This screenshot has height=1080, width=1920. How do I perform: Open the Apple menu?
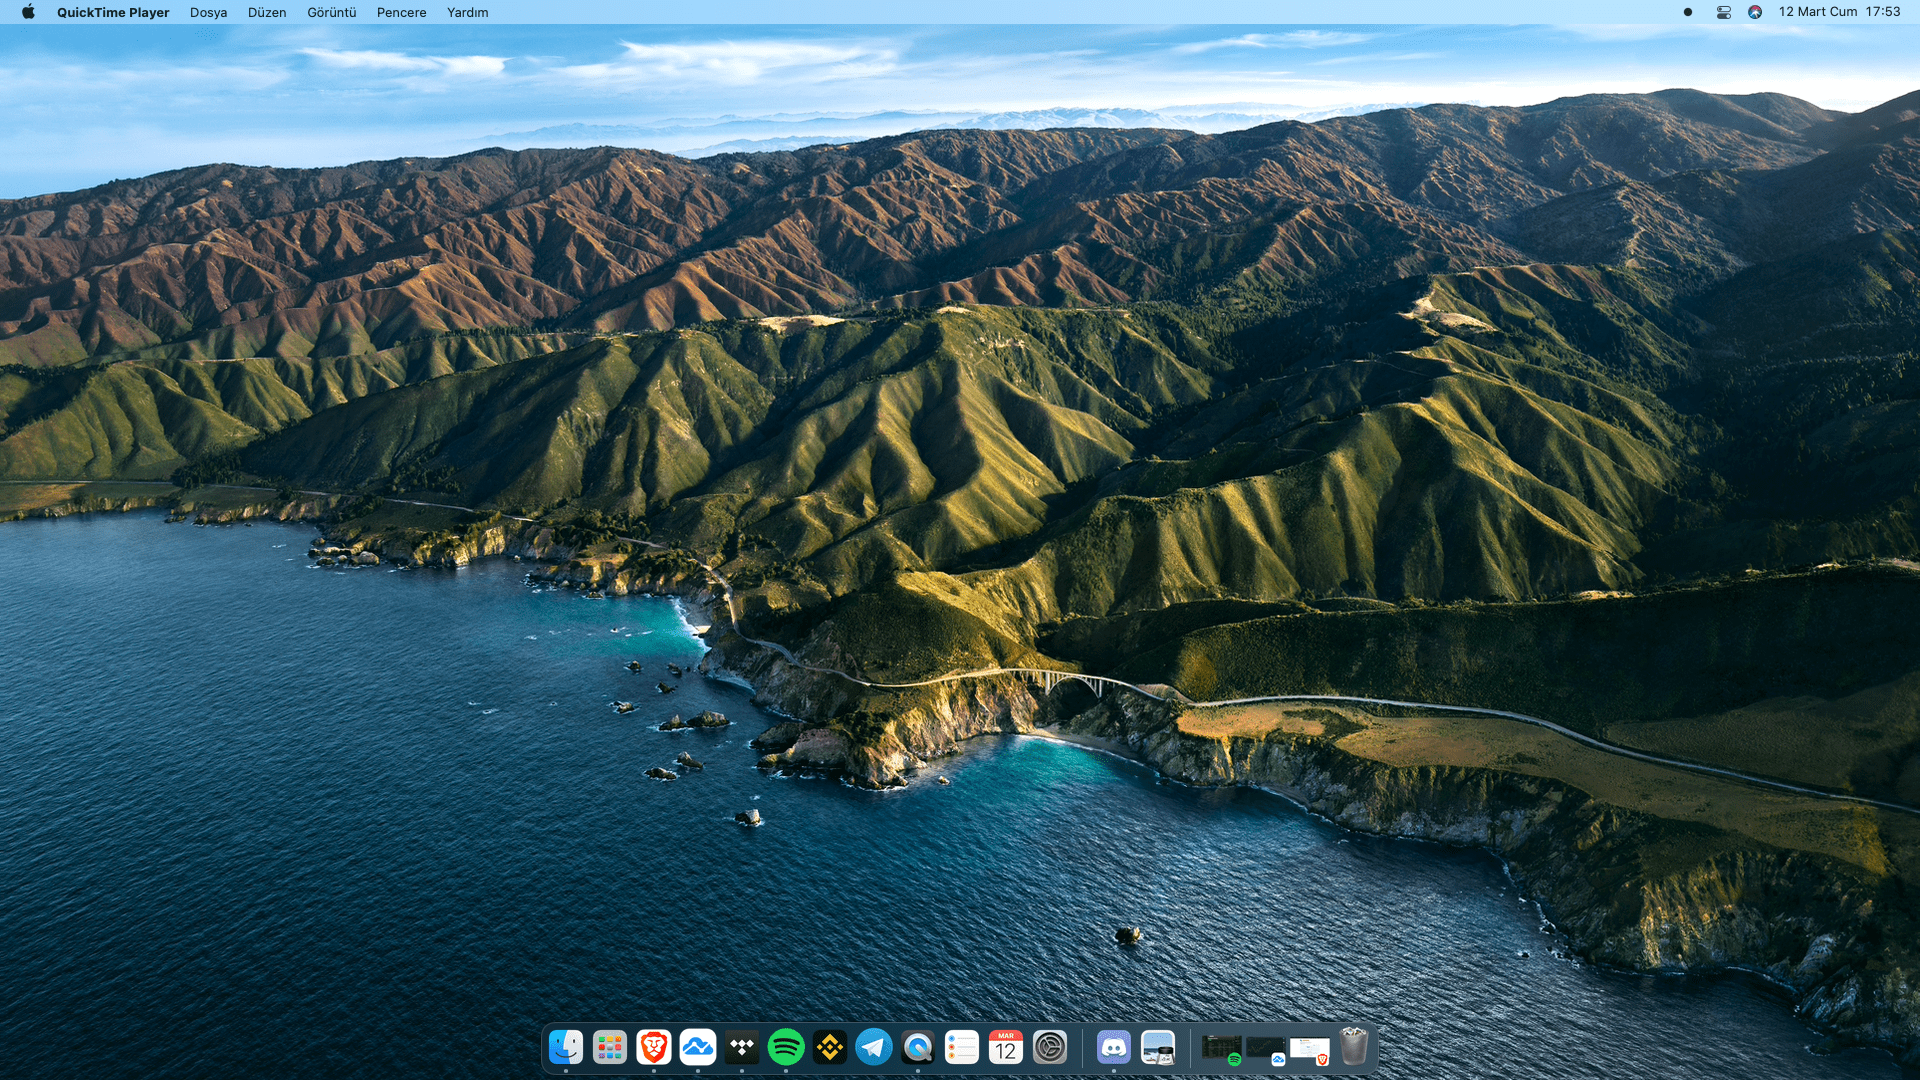pyautogui.click(x=28, y=12)
